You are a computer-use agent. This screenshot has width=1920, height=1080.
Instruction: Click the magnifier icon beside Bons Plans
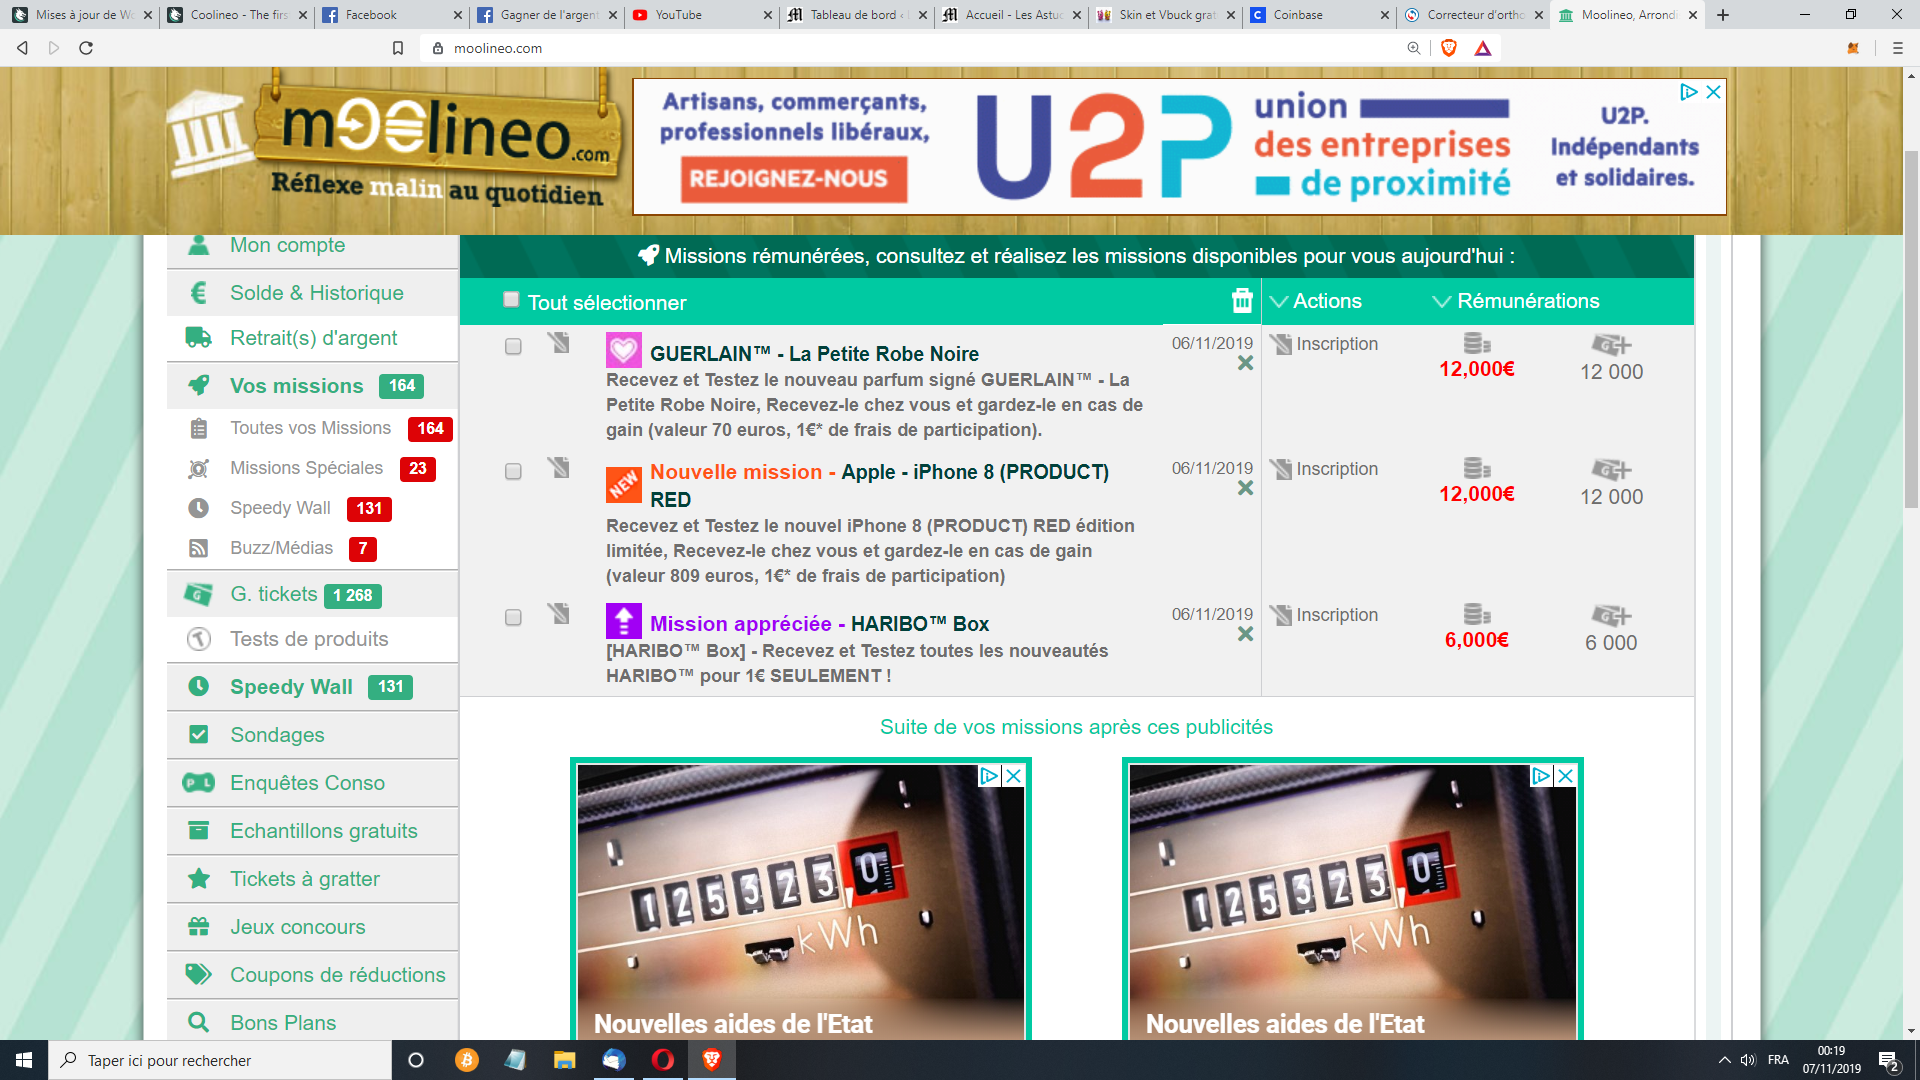tap(199, 1023)
